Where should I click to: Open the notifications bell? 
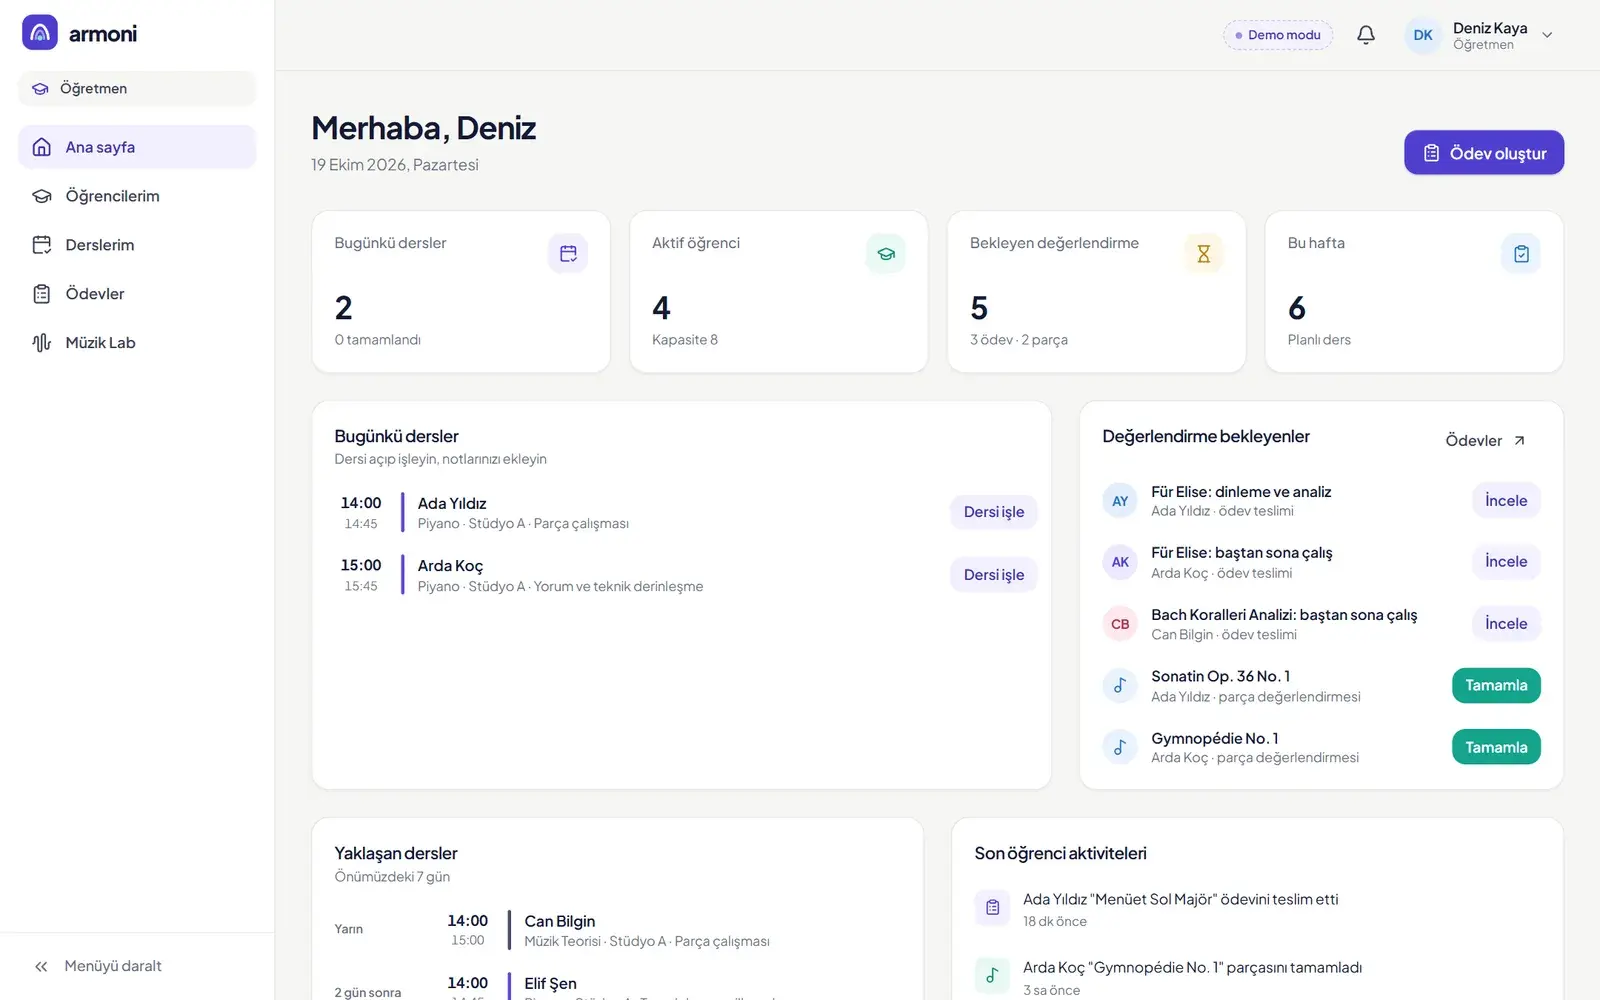pos(1365,35)
